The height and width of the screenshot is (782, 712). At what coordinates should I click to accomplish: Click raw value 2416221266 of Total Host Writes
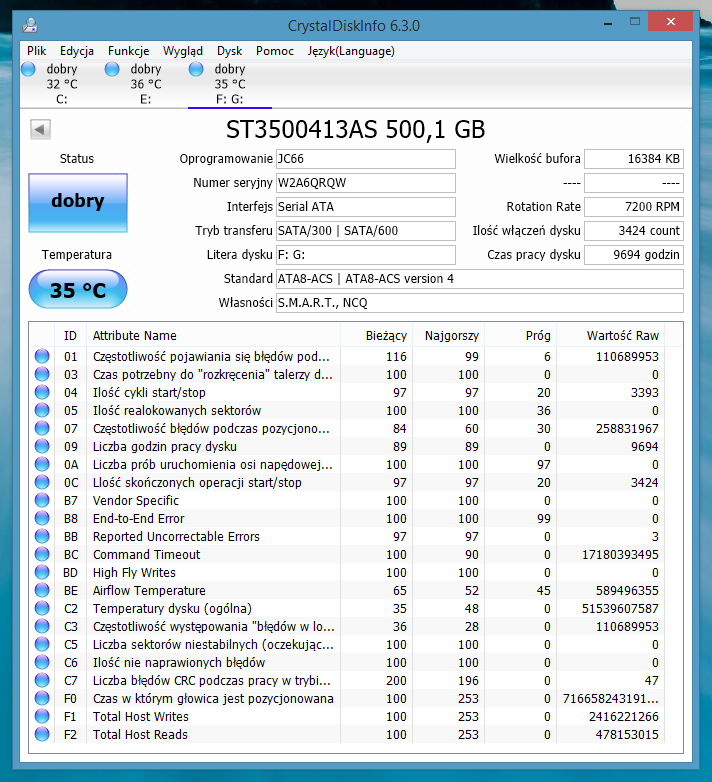[623, 716]
